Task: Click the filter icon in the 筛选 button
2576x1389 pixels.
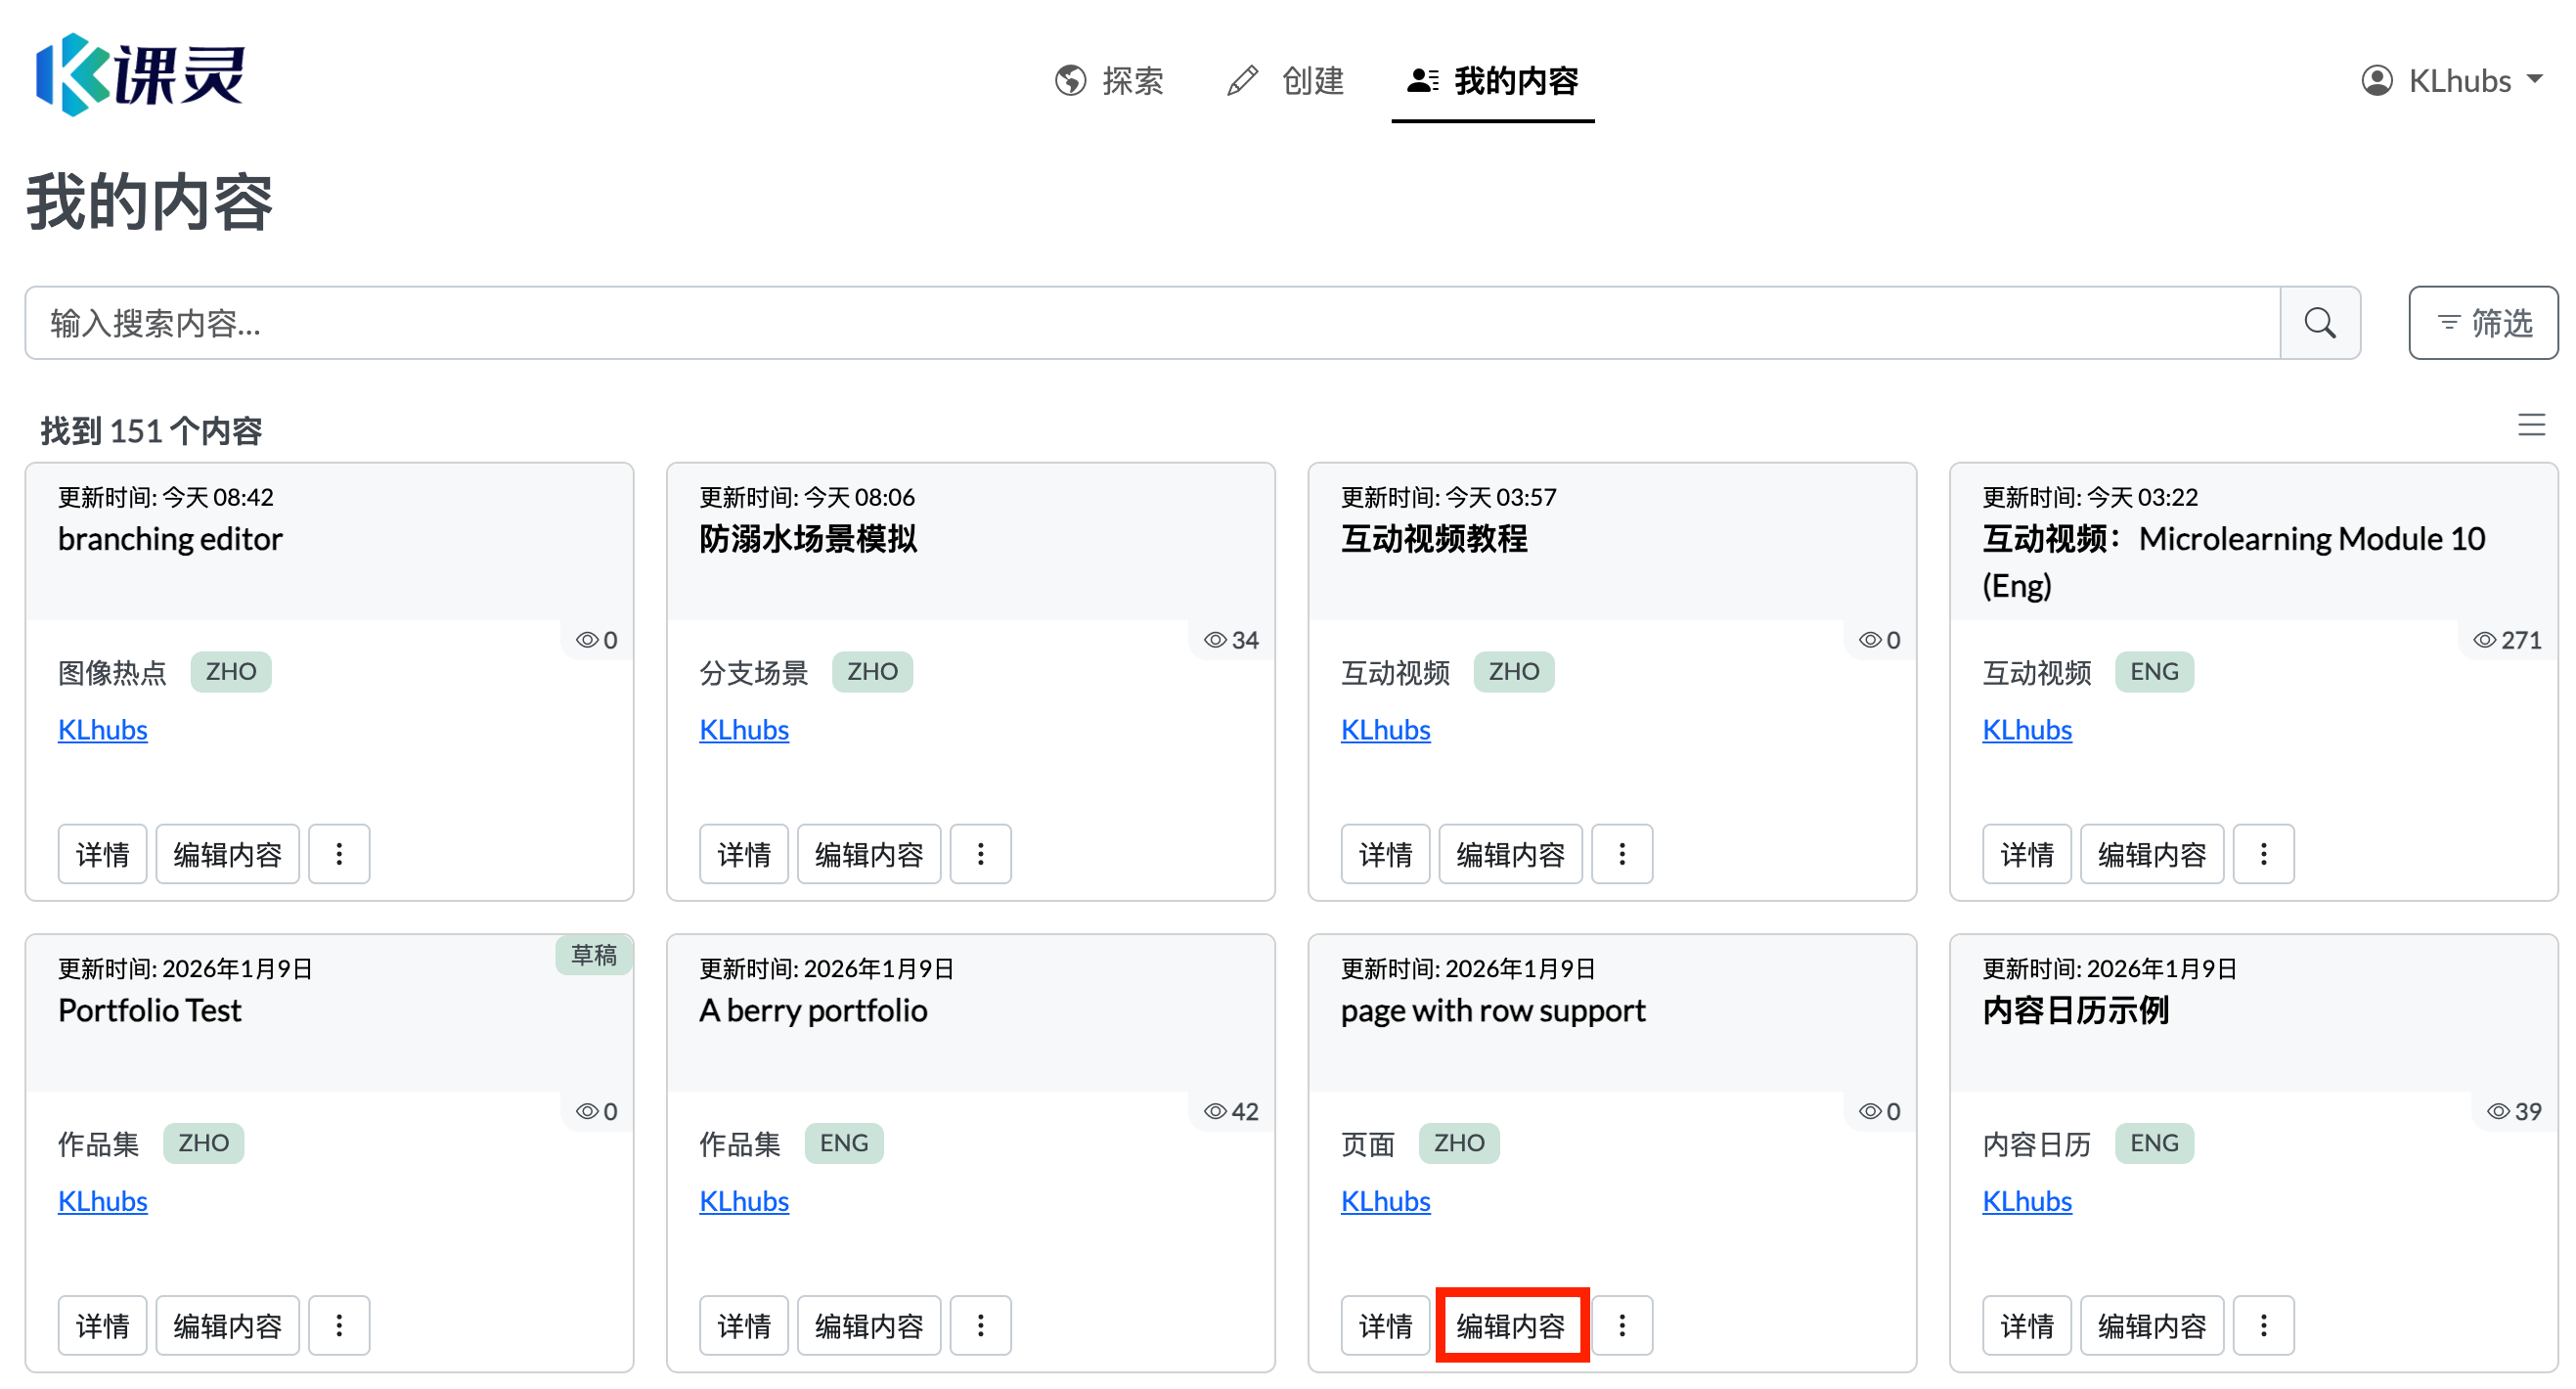Action: click(x=2448, y=322)
